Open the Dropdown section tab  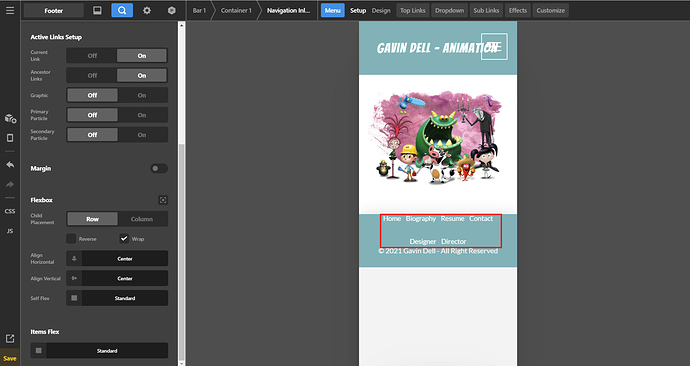point(449,11)
